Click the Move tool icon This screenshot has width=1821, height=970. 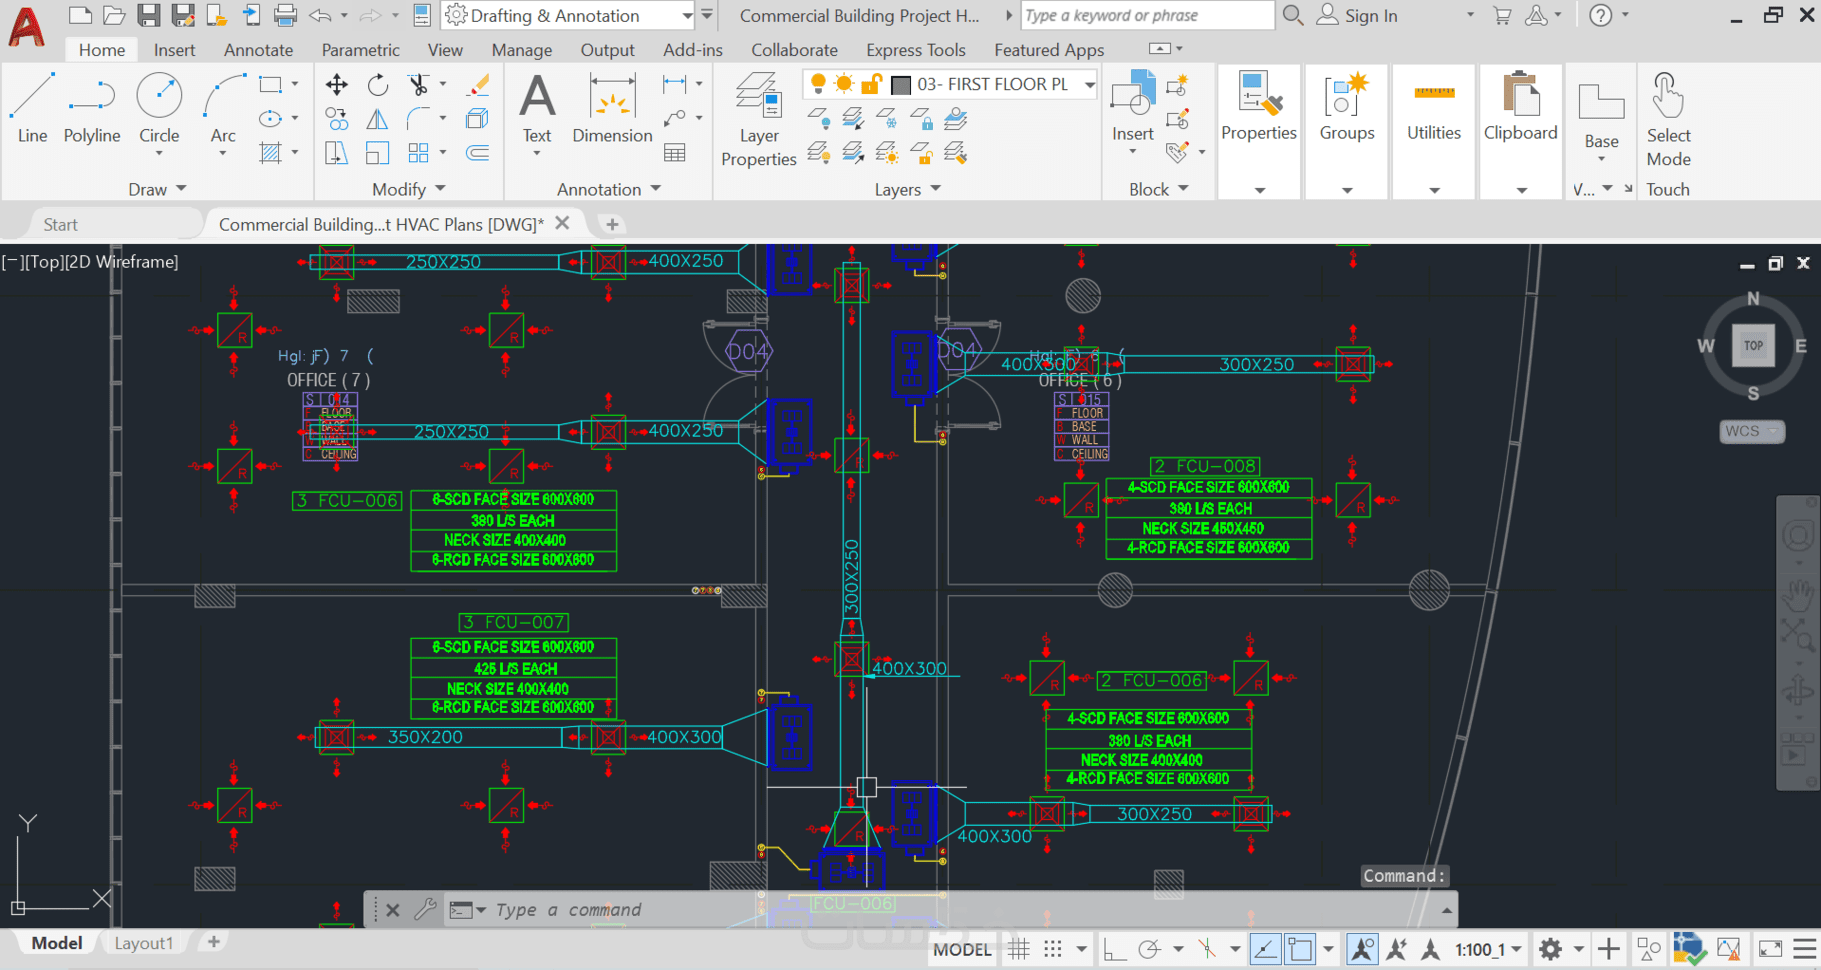[x=337, y=86]
